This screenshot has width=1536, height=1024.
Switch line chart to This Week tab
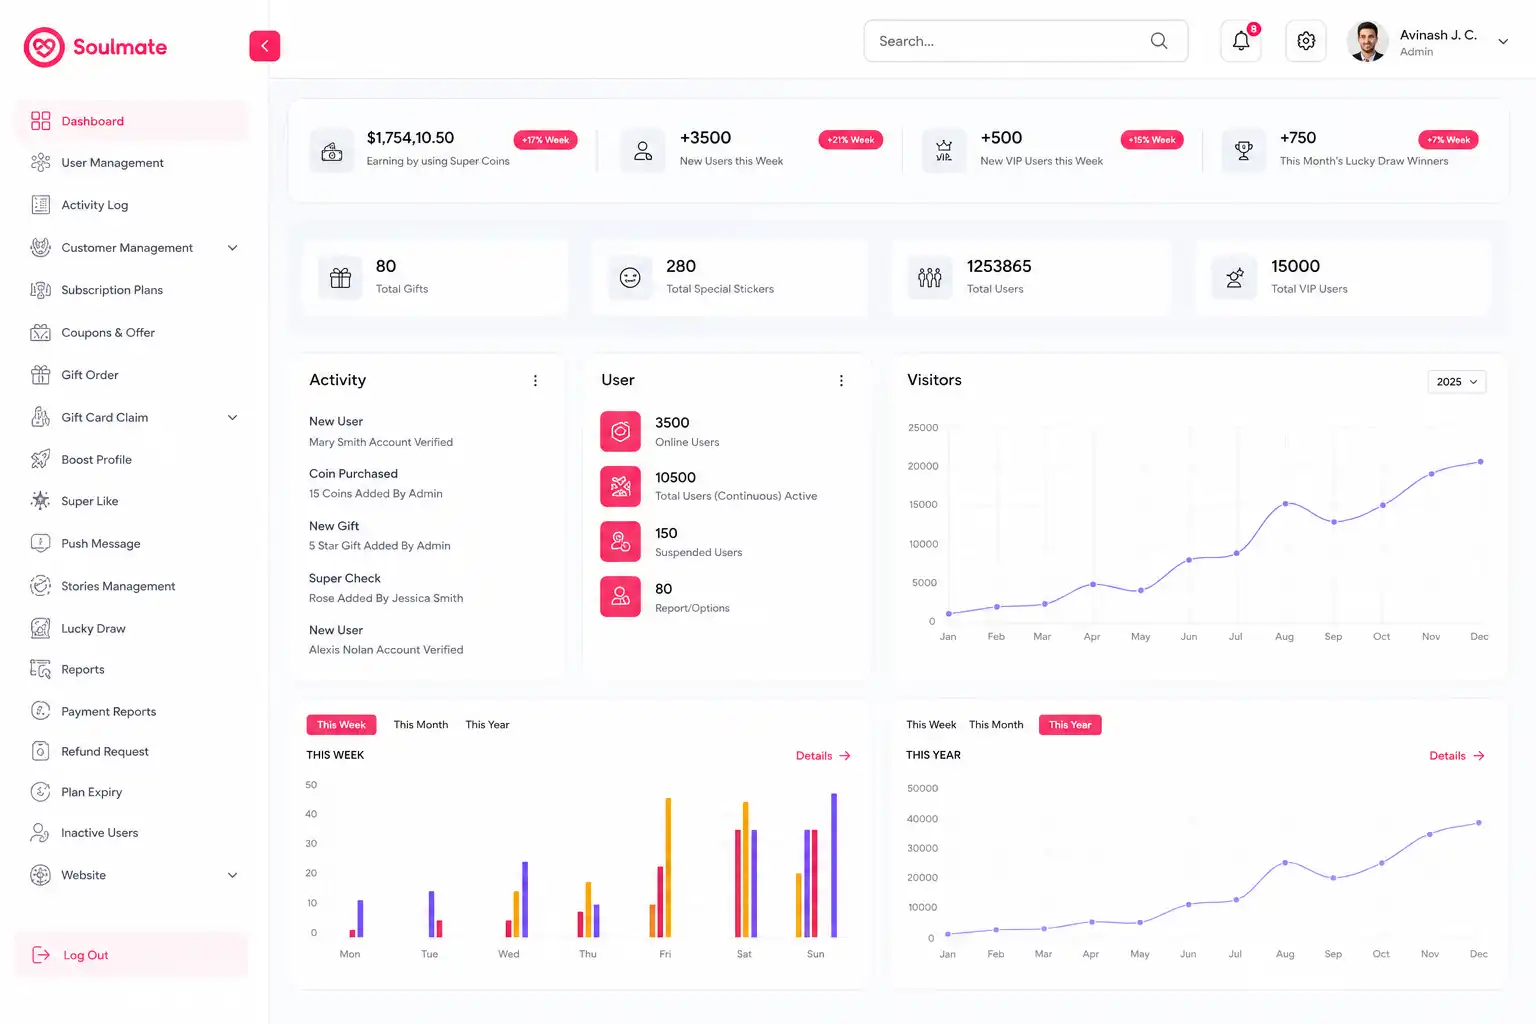pyautogui.click(x=931, y=725)
